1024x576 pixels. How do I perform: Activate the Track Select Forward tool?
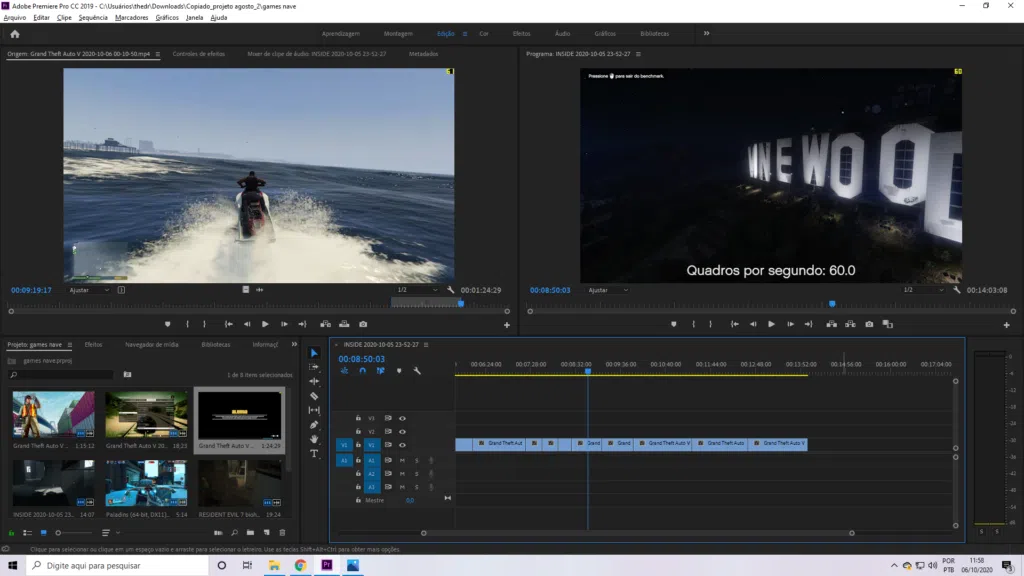tap(314, 367)
